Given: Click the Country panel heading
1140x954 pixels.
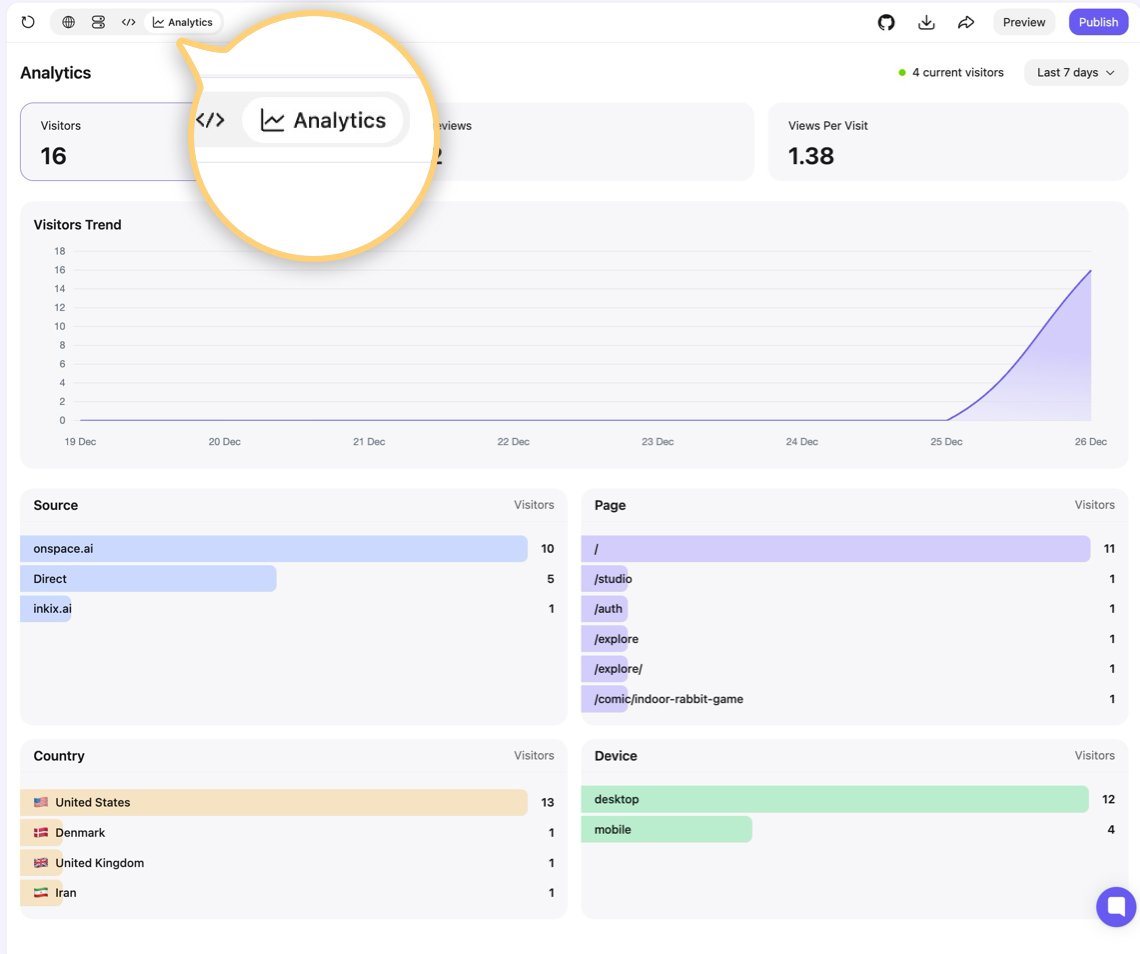Looking at the screenshot, I should coord(59,755).
